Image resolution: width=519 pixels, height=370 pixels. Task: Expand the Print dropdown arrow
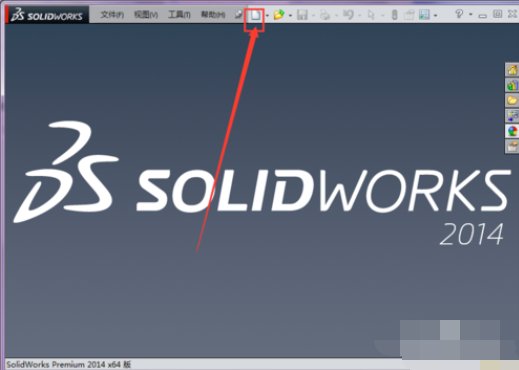tap(336, 16)
